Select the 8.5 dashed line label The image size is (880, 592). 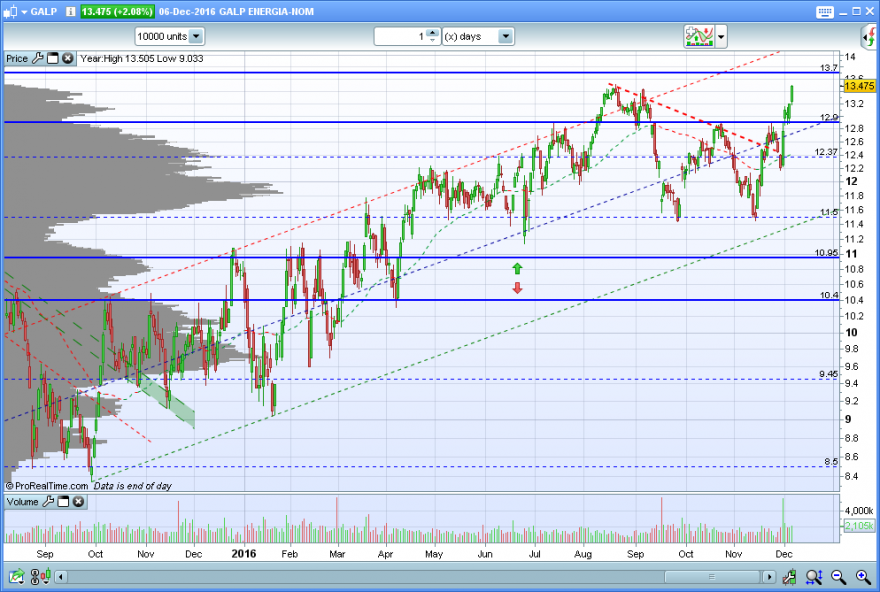(x=831, y=462)
